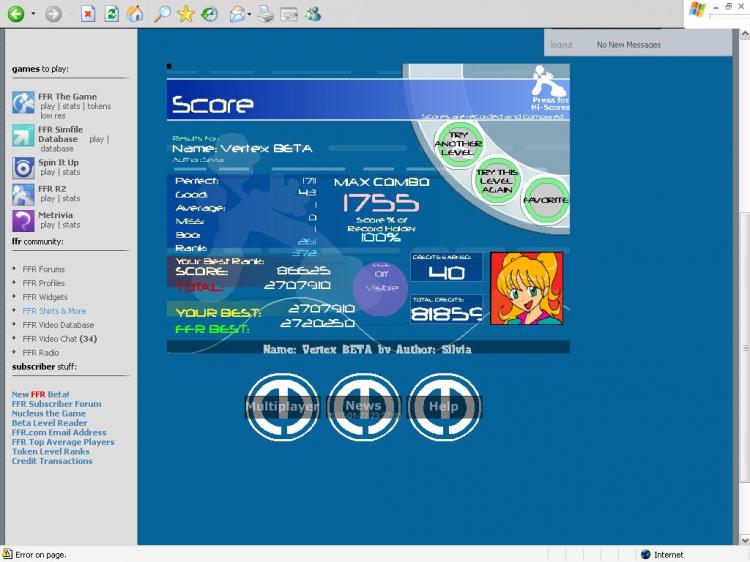Click the low res link
The width and height of the screenshot is (750, 562).
coord(53,116)
